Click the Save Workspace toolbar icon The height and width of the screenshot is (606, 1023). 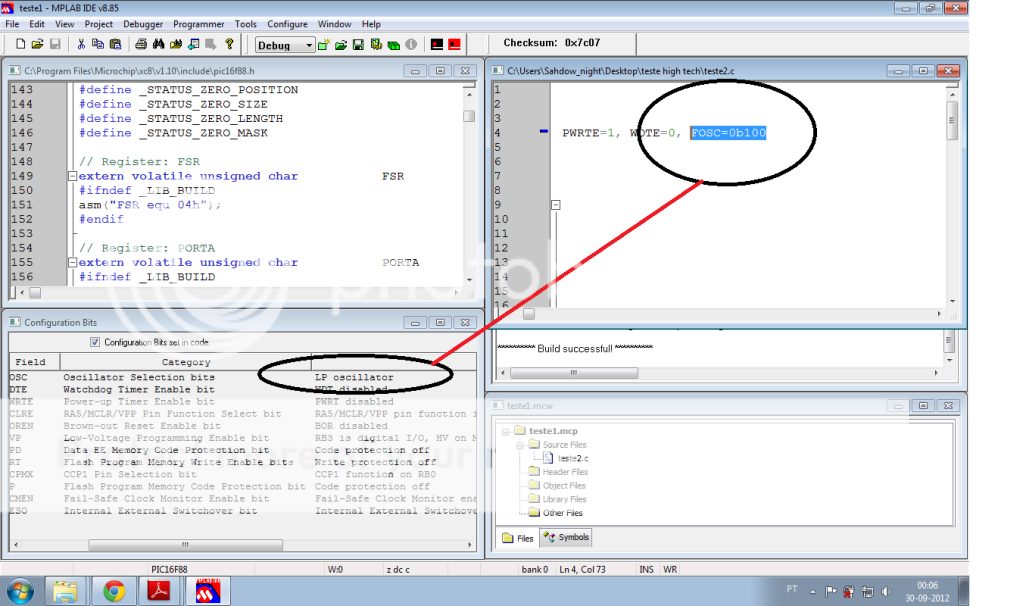(x=358, y=44)
